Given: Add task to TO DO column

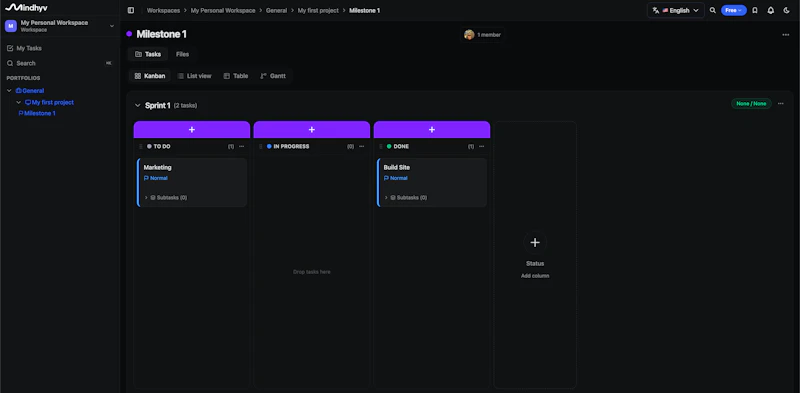Looking at the screenshot, I should pyautogui.click(x=192, y=130).
